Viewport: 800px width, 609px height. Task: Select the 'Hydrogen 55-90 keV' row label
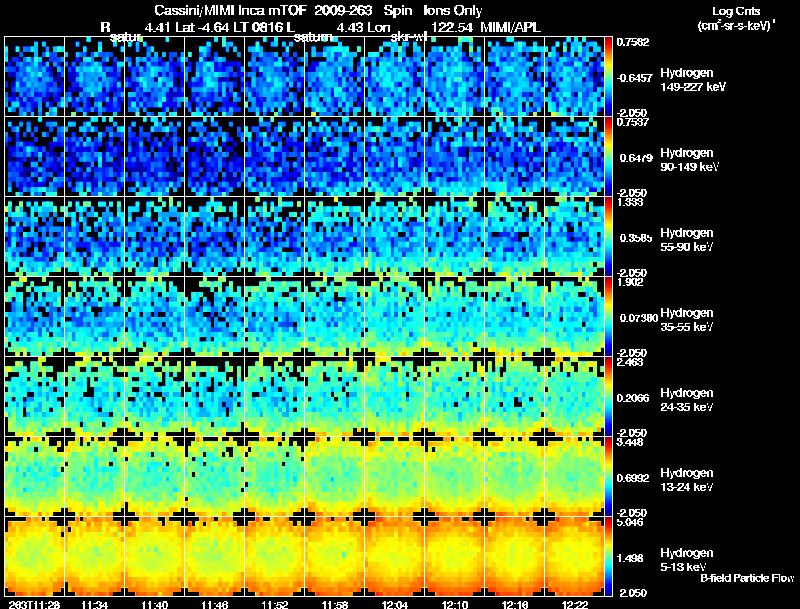687,240
